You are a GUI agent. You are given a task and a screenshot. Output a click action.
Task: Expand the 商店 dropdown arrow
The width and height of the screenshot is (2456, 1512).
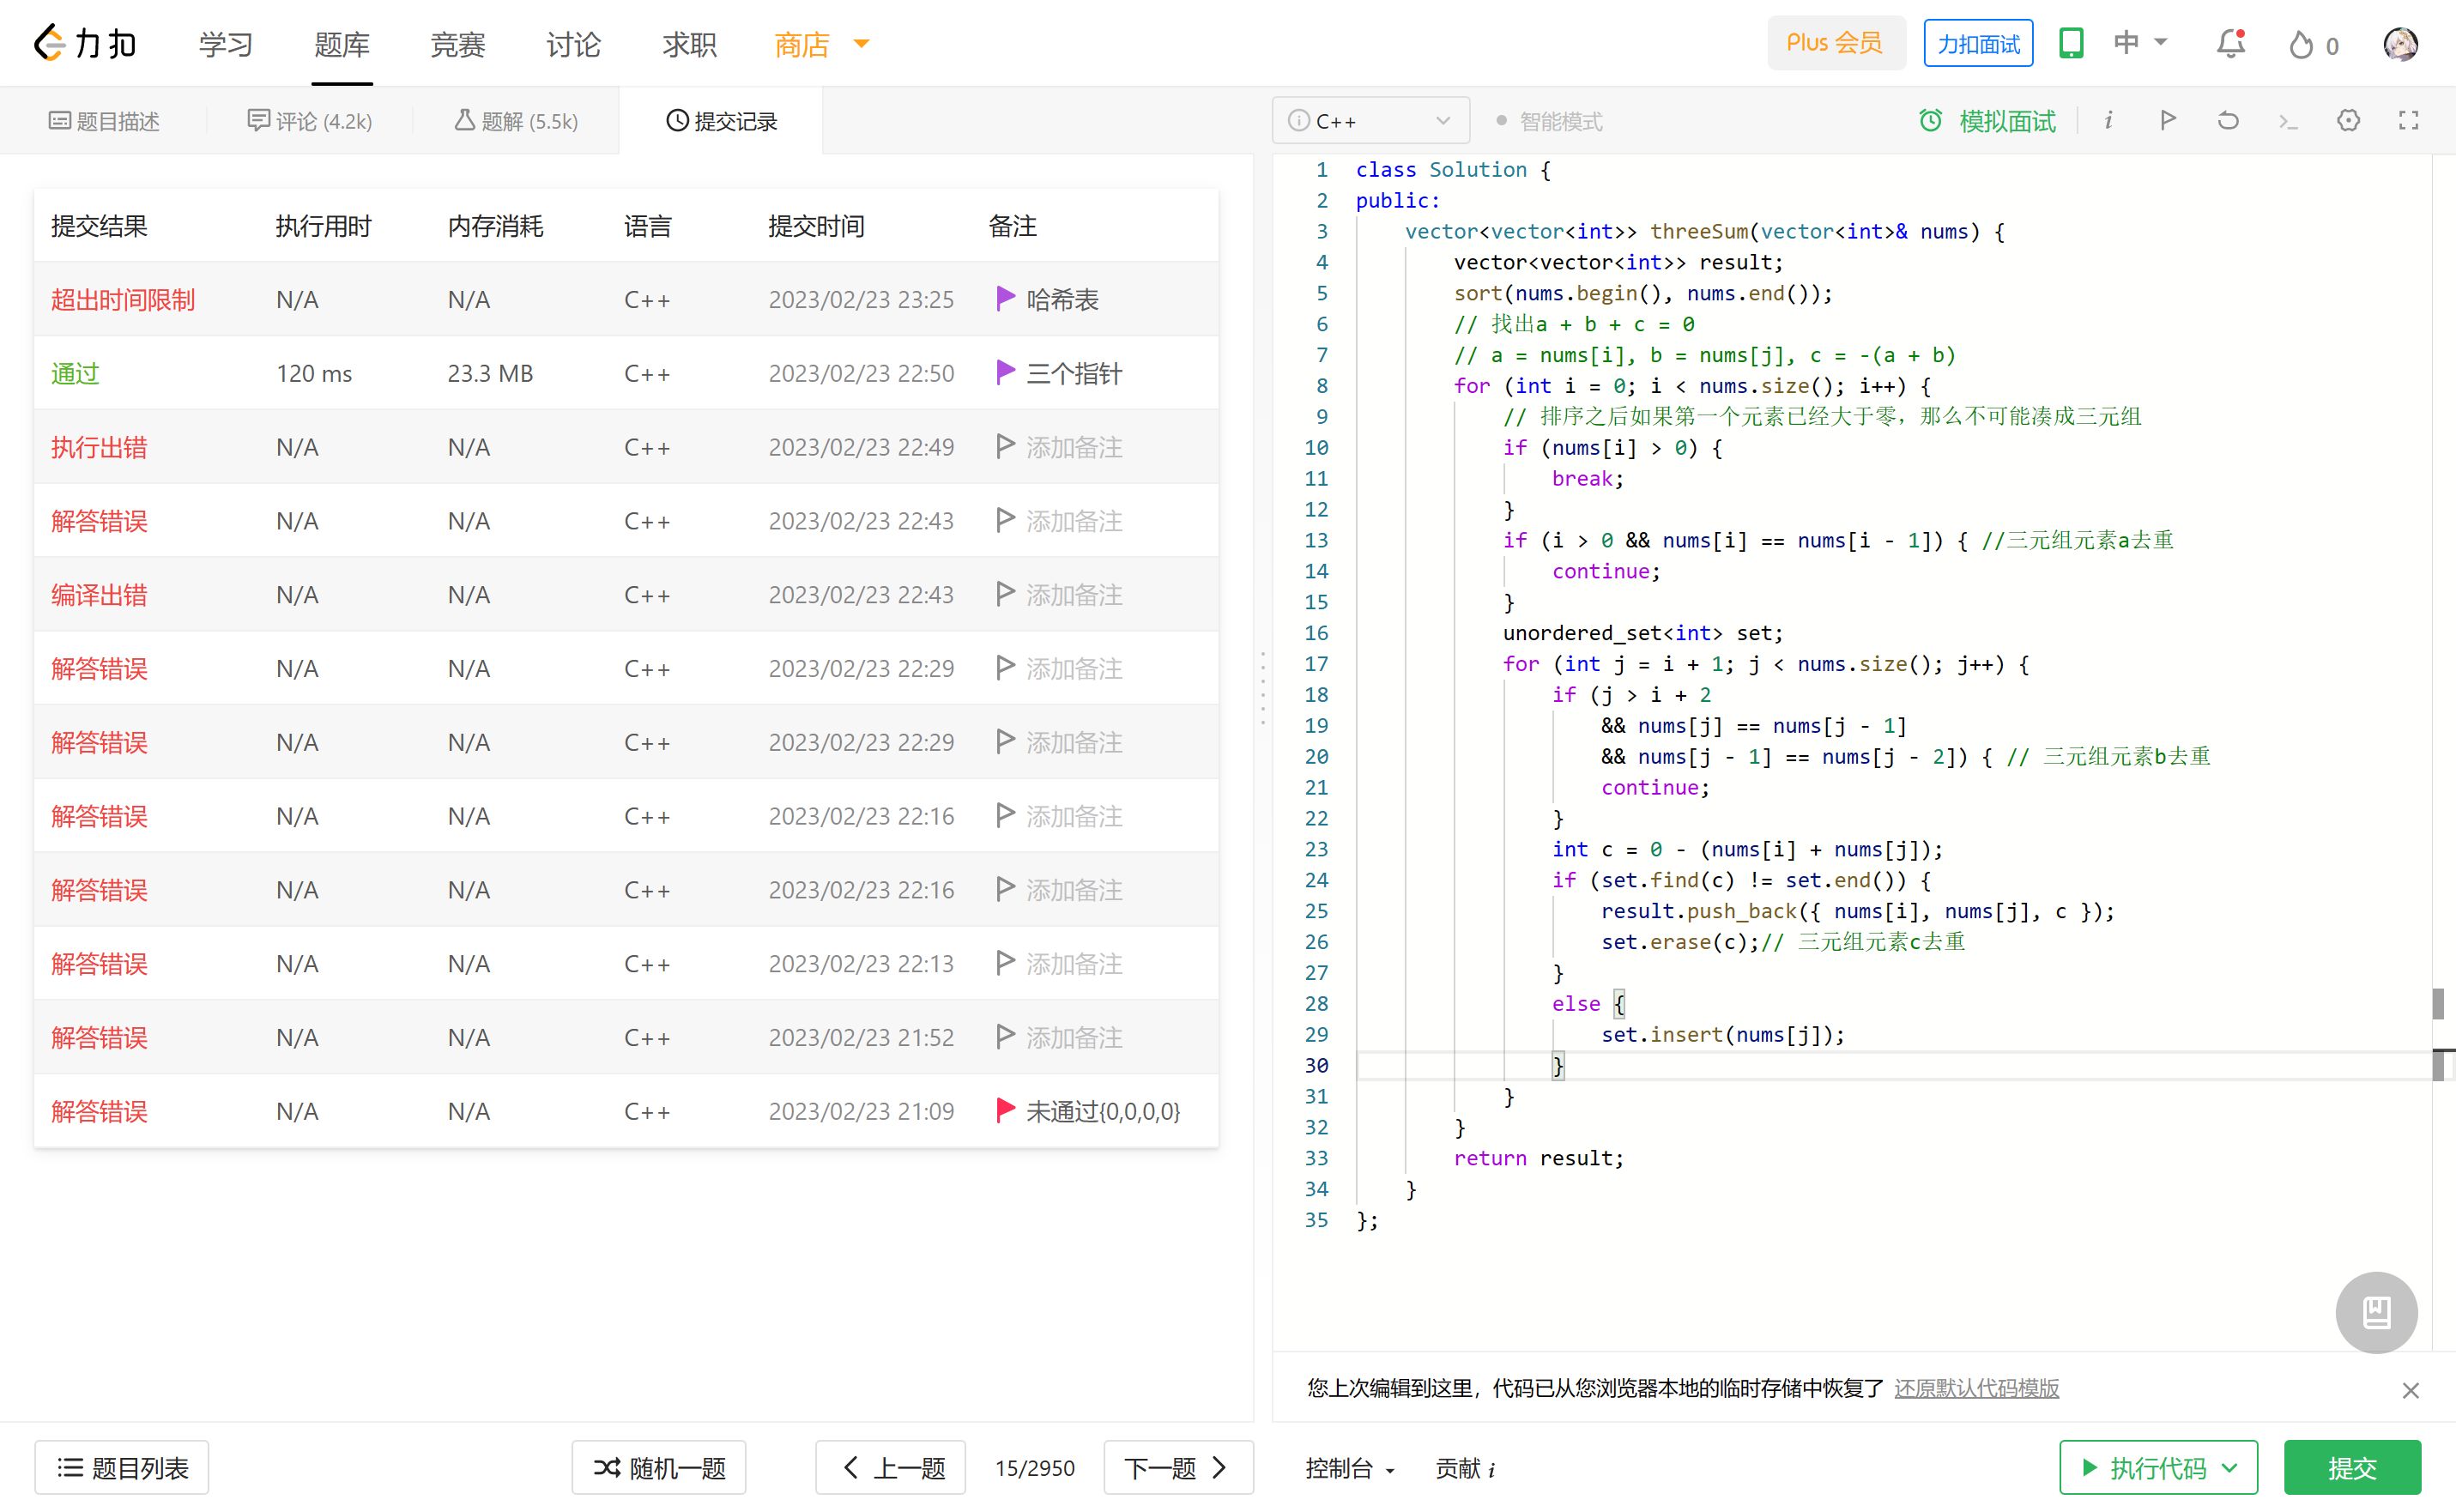861,44
